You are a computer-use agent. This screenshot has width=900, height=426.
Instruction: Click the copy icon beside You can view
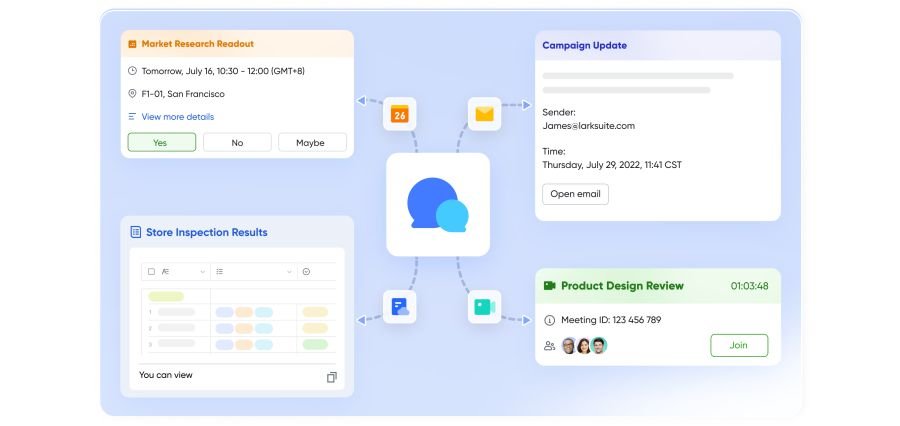tap(332, 377)
